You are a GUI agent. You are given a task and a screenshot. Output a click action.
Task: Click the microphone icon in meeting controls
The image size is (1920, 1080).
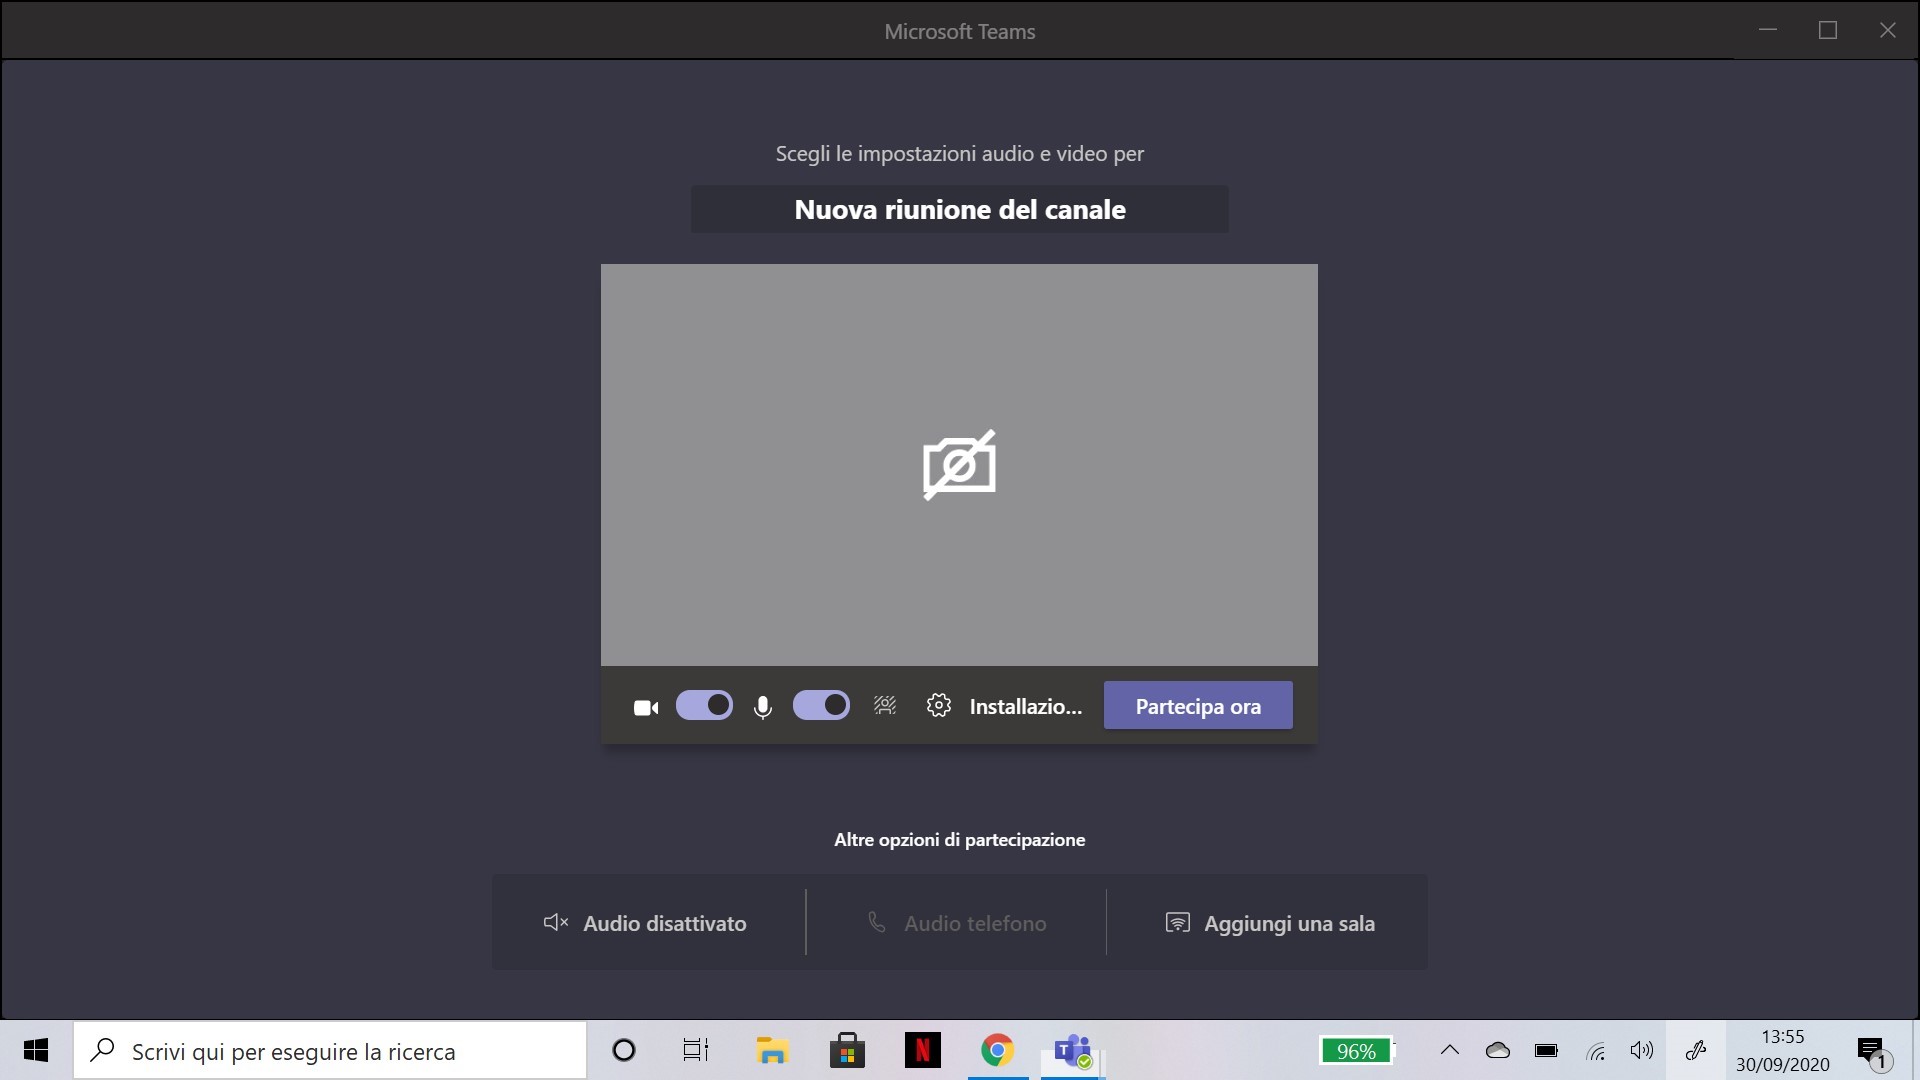pos(763,707)
